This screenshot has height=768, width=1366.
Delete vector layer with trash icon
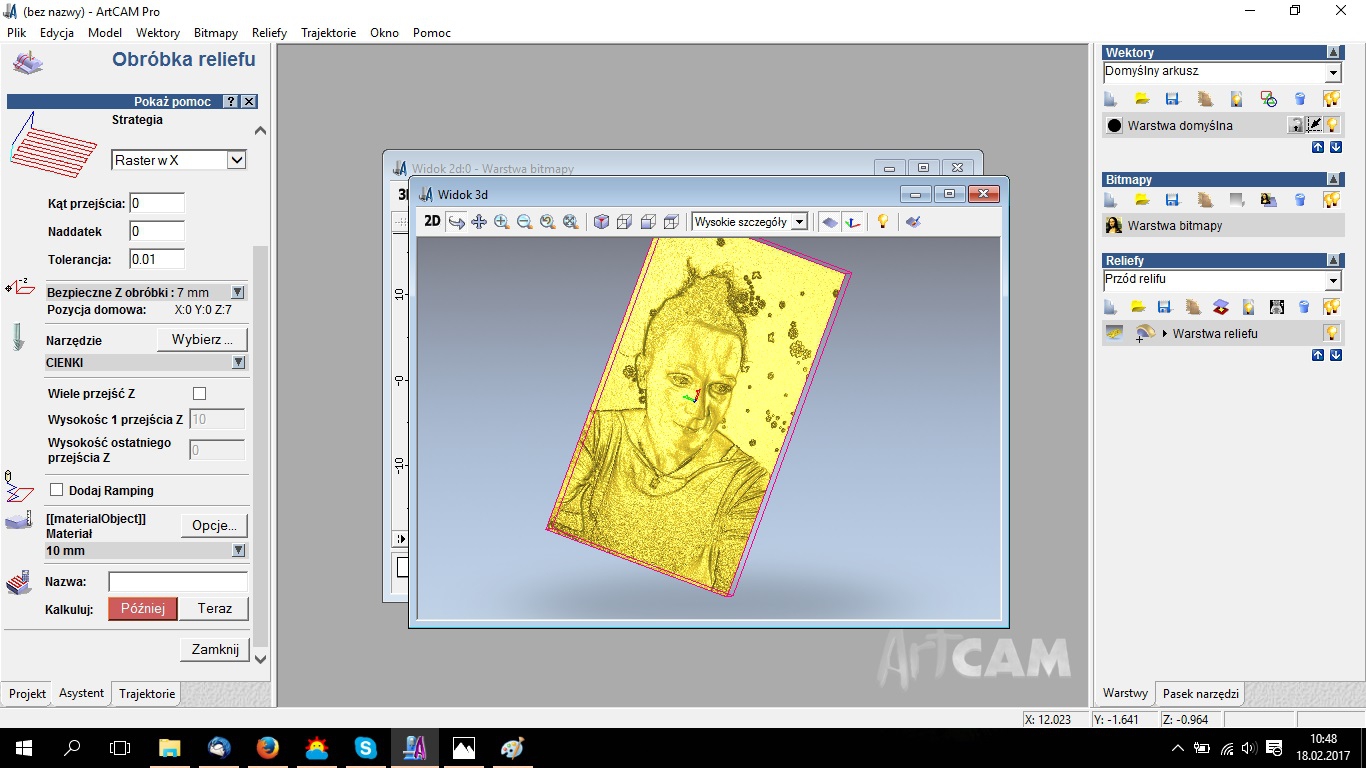1300,99
